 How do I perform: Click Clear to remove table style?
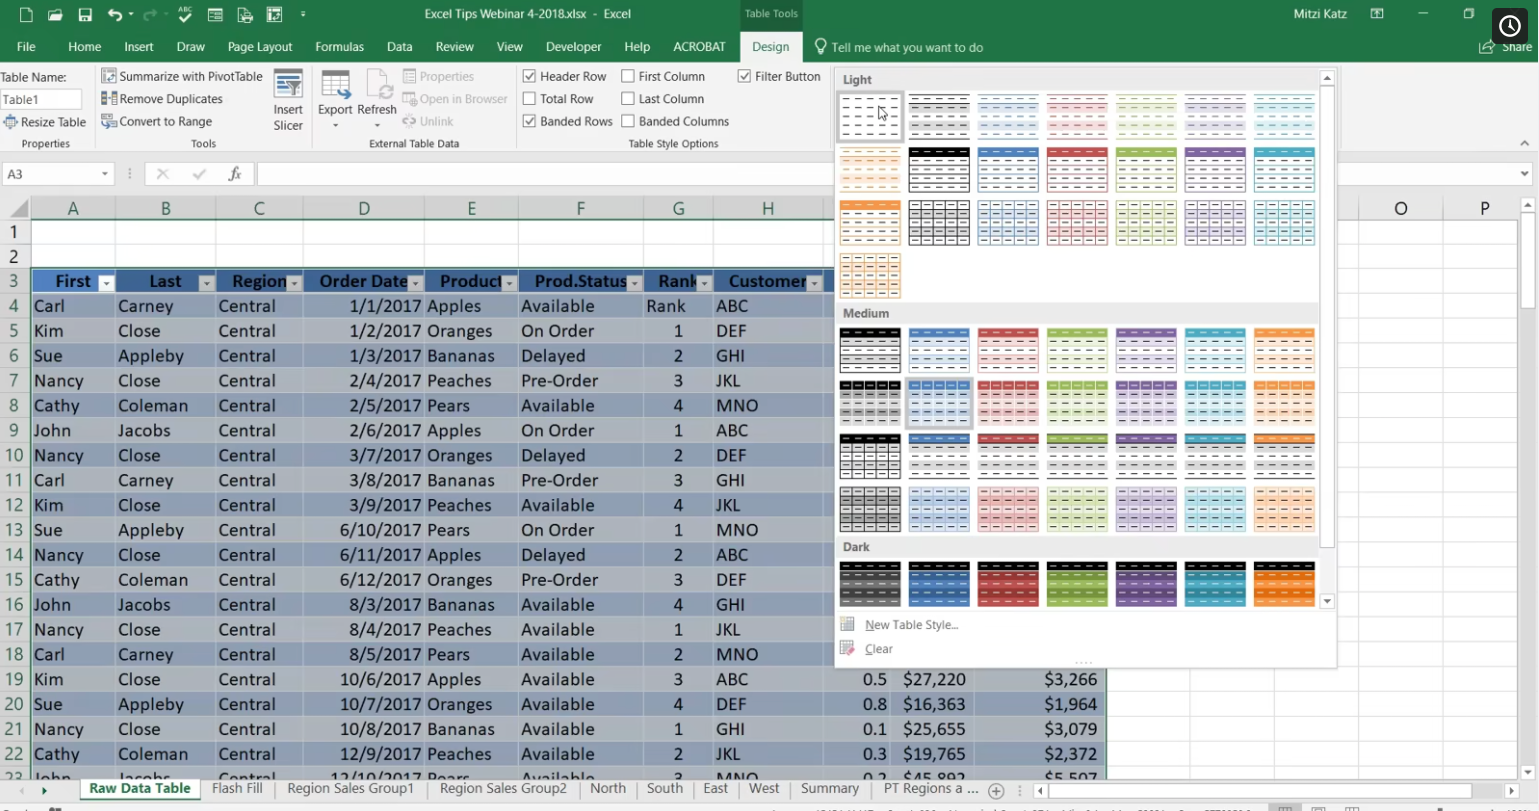[x=879, y=648]
